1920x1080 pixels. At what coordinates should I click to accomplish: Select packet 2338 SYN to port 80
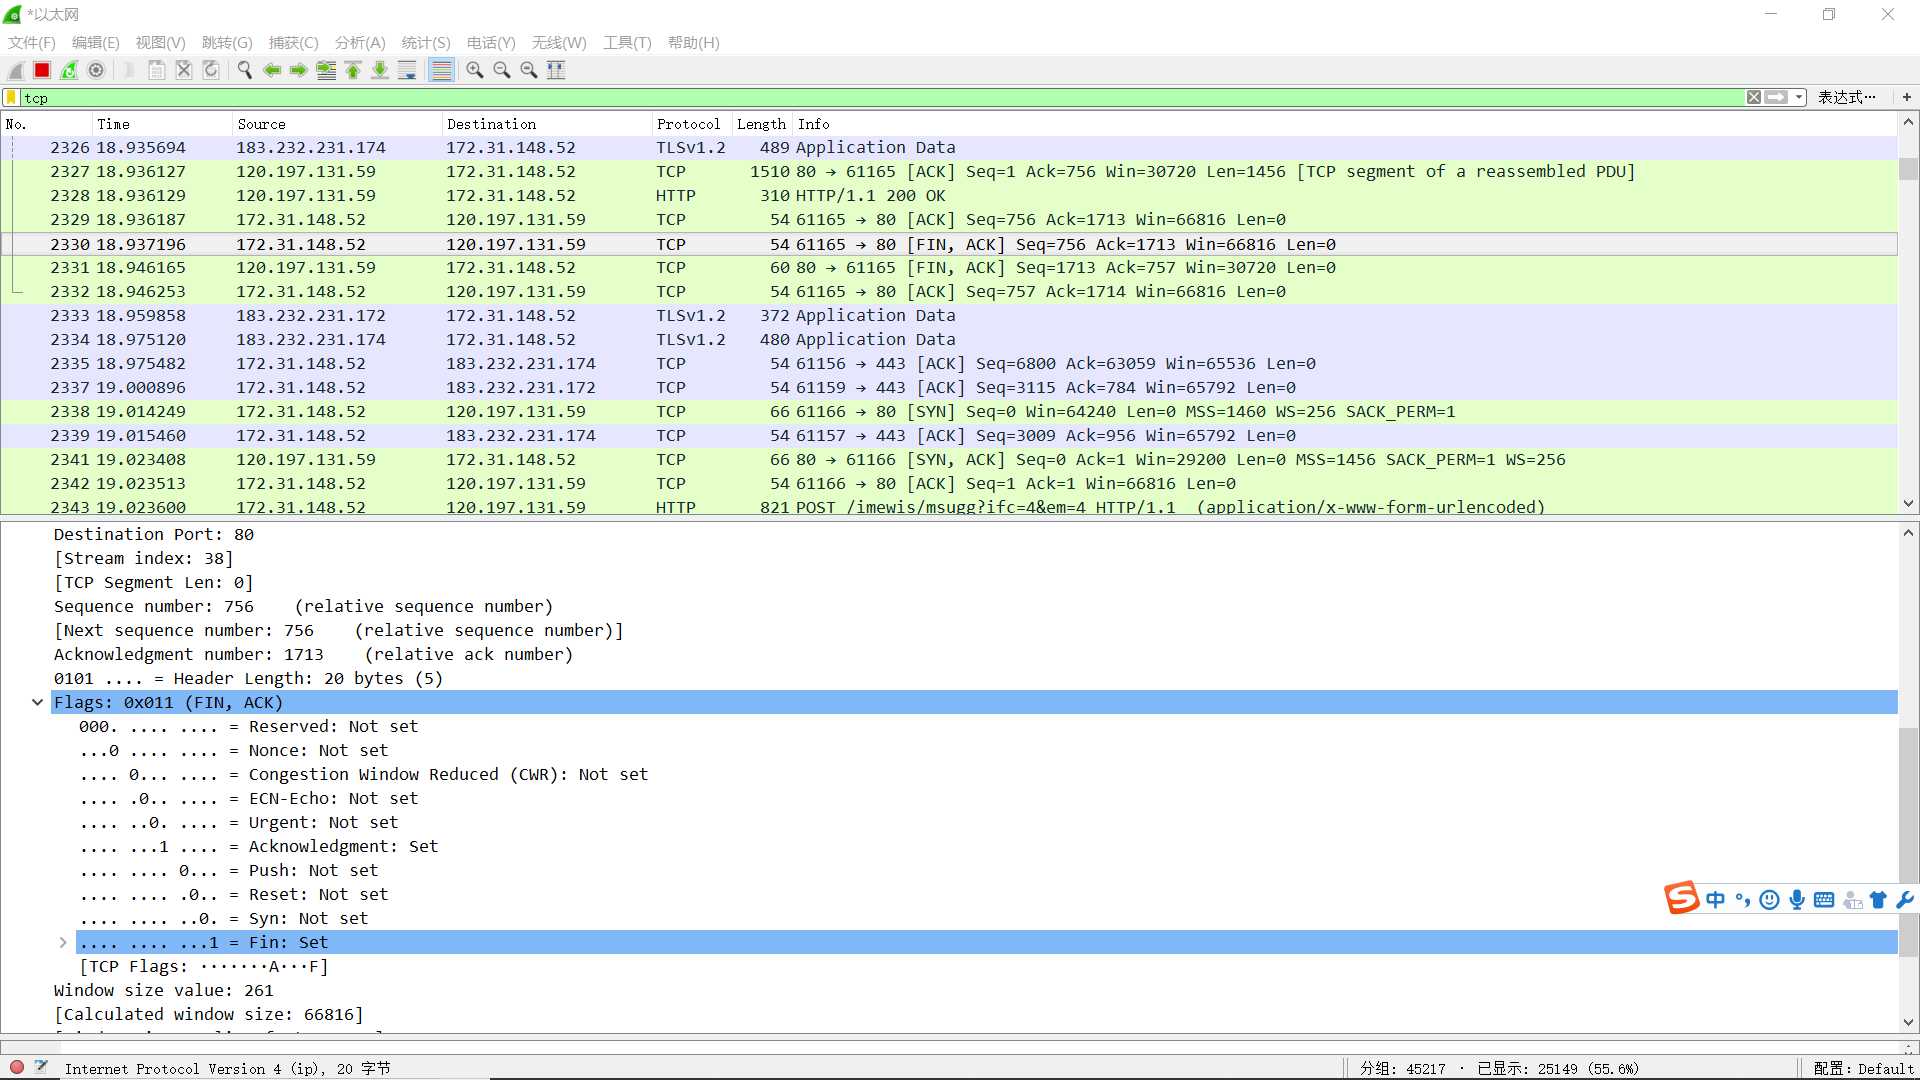(x=948, y=412)
